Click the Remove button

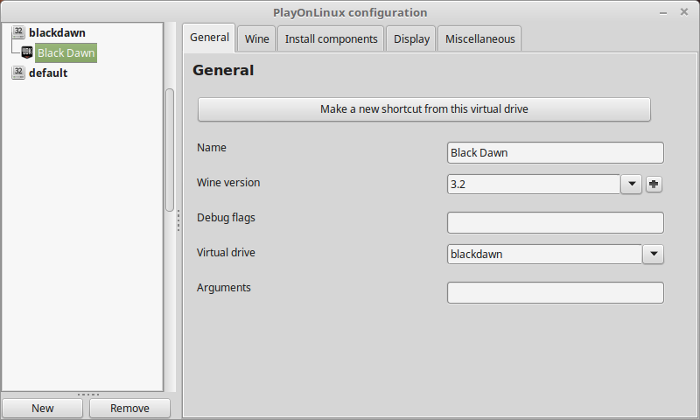pos(129,408)
